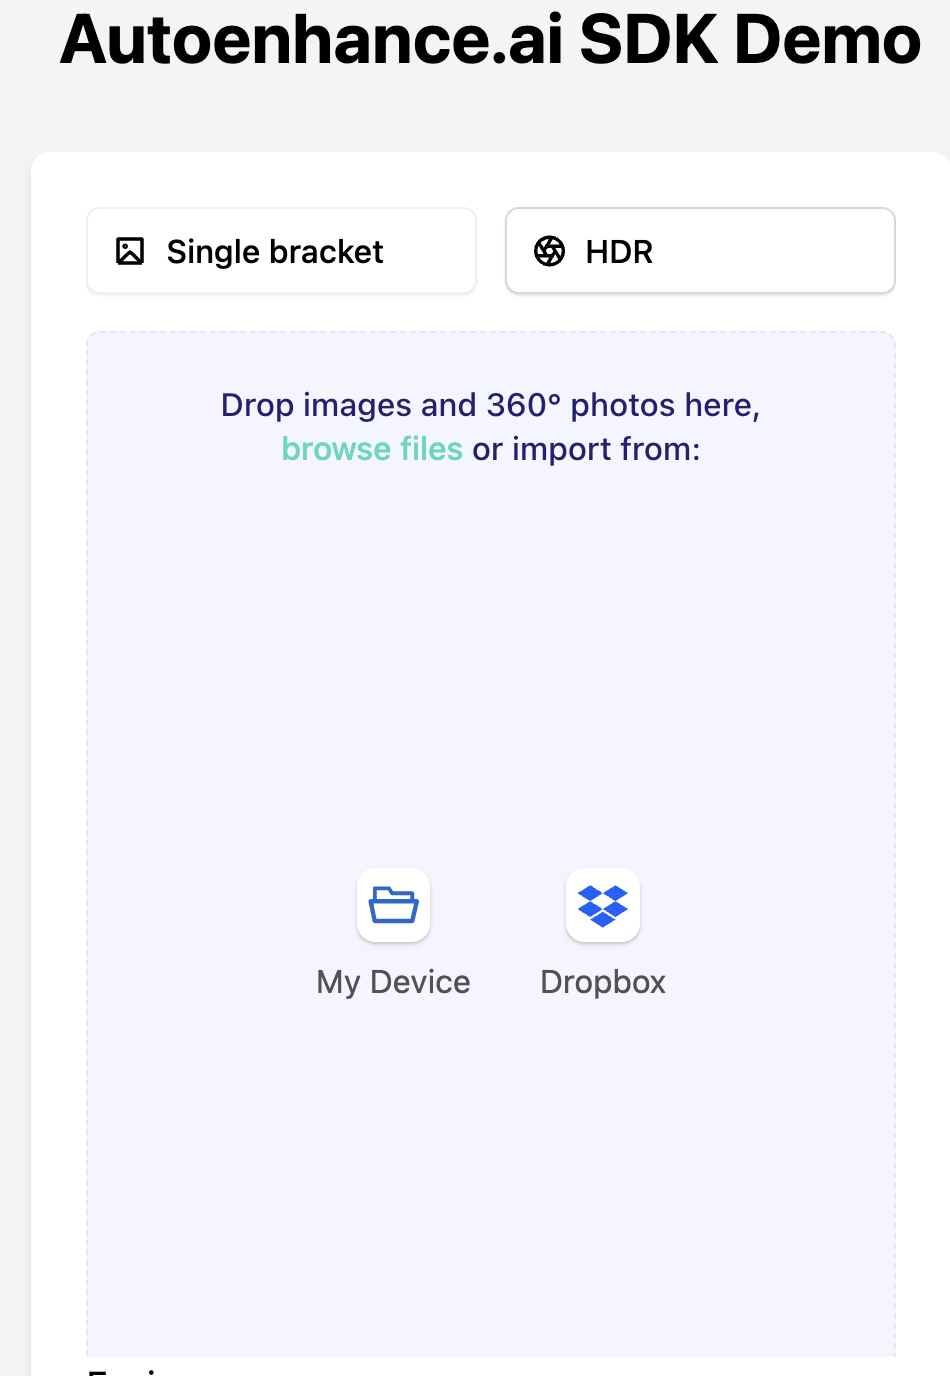Click the picture icon beside Single bracket
Viewport: 950px width, 1376px height.
[130, 251]
